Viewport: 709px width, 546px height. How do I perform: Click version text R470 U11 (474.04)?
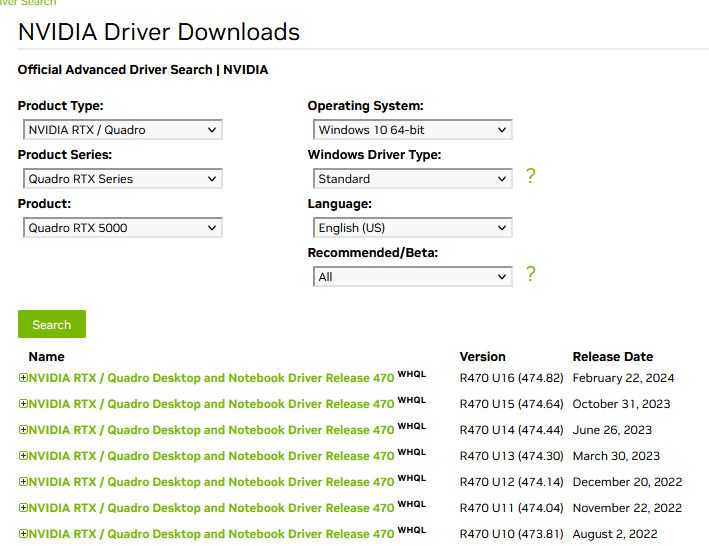pos(511,508)
